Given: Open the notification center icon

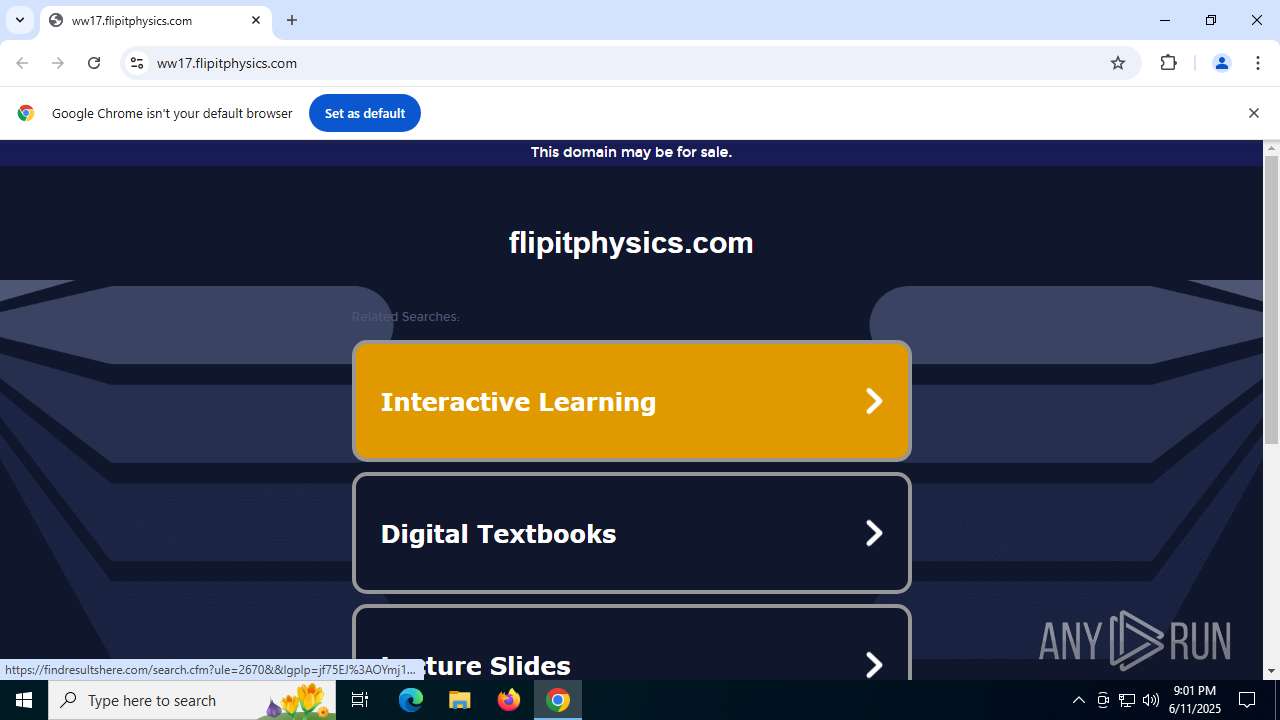Looking at the screenshot, I should tap(1248, 700).
